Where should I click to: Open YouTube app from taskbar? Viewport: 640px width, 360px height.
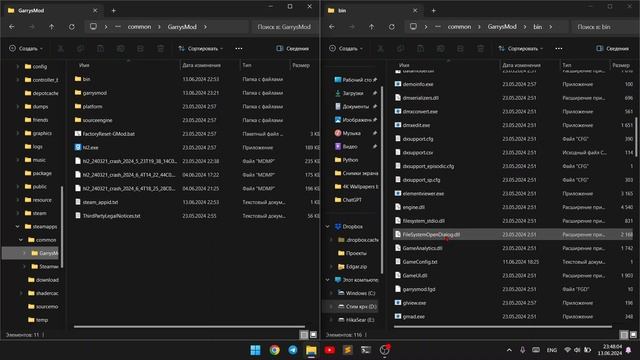[x=329, y=350]
